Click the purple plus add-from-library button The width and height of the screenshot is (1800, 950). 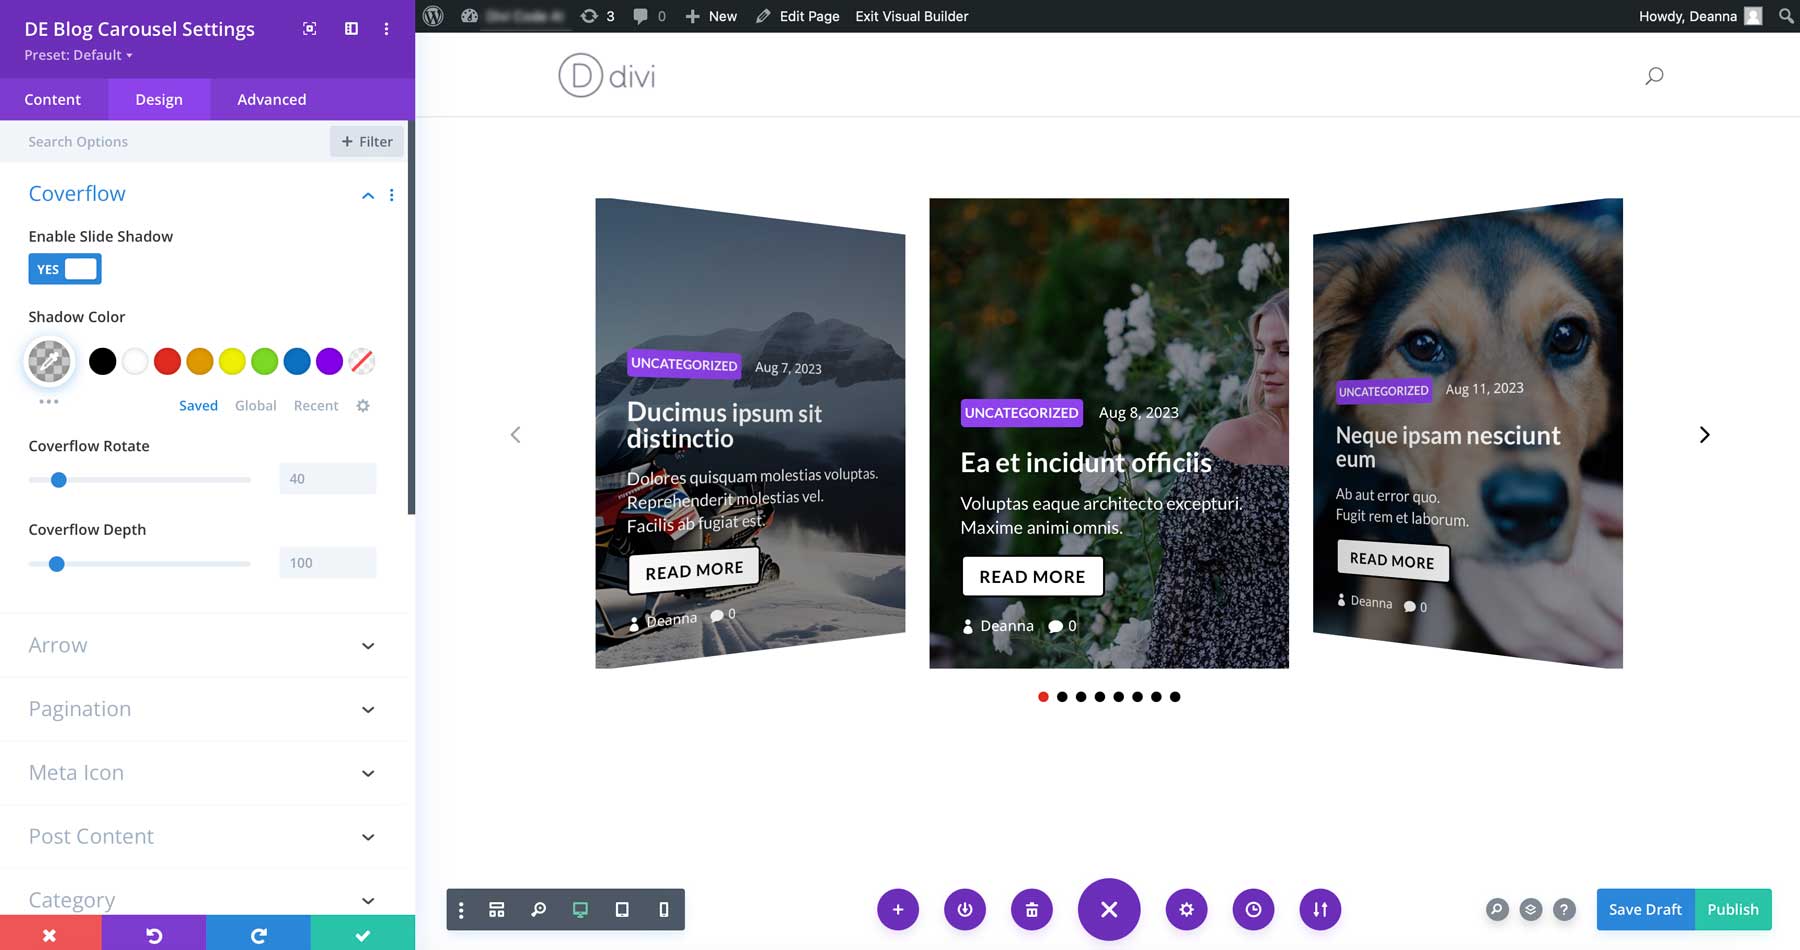(898, 910)
